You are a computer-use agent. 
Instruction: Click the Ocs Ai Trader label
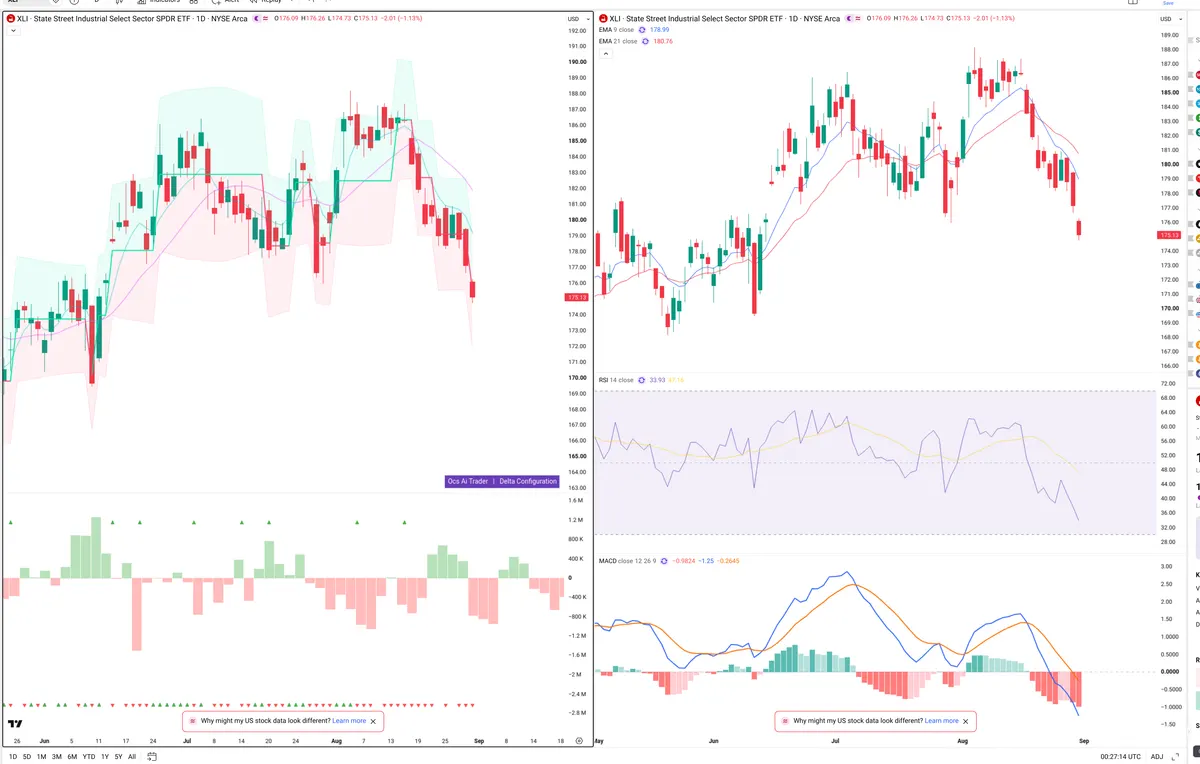click(x=468, y=481)
